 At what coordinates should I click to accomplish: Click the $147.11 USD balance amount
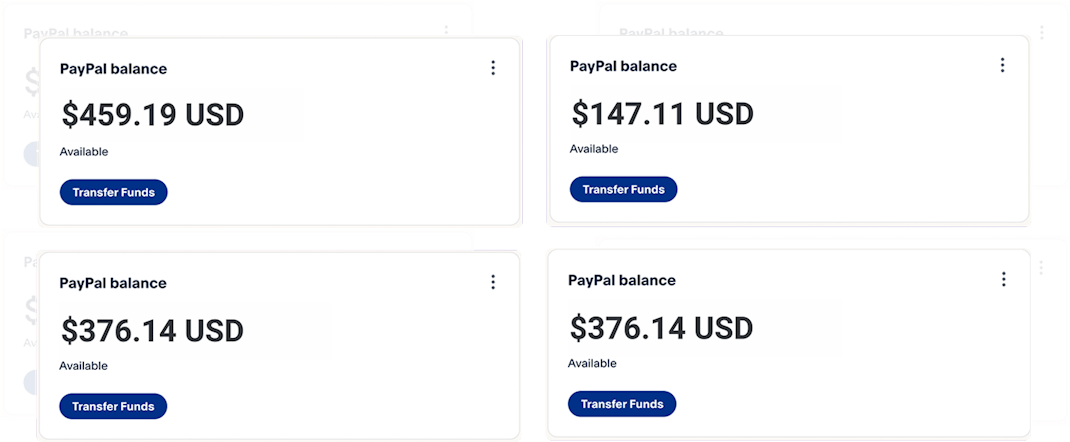(x=662, y=113)
